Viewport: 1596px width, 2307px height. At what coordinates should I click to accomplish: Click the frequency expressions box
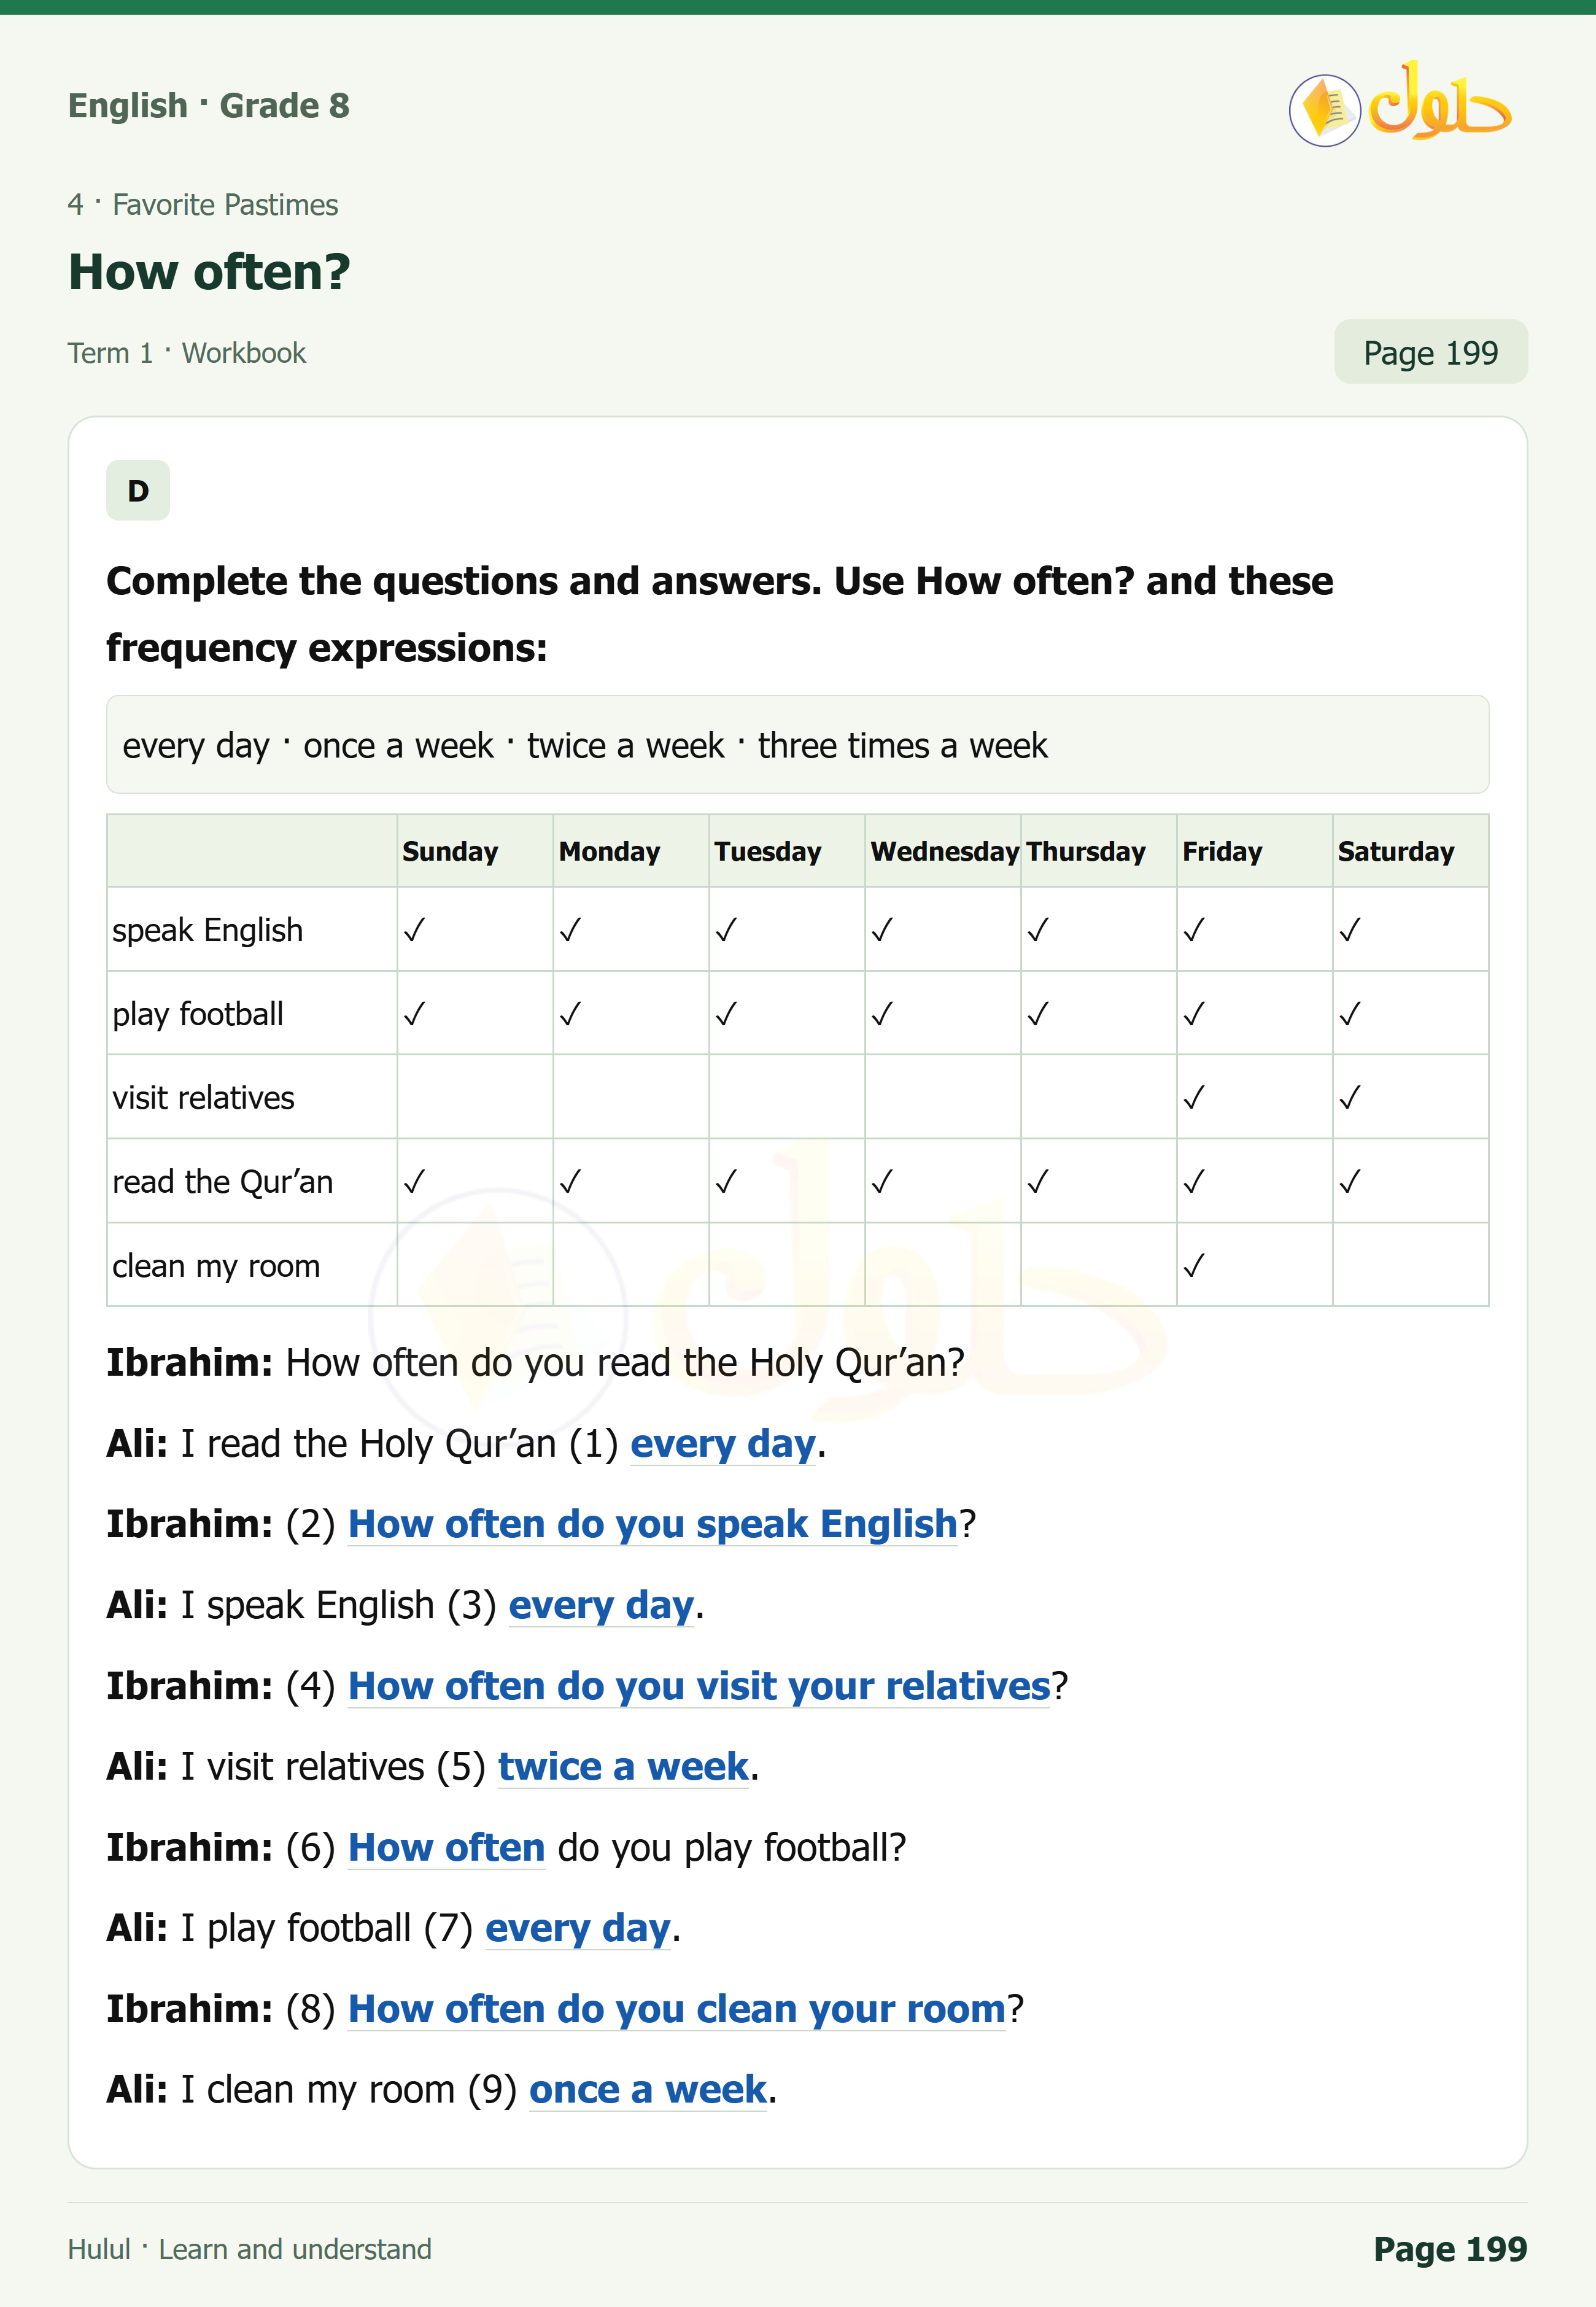tap(798, 745)
